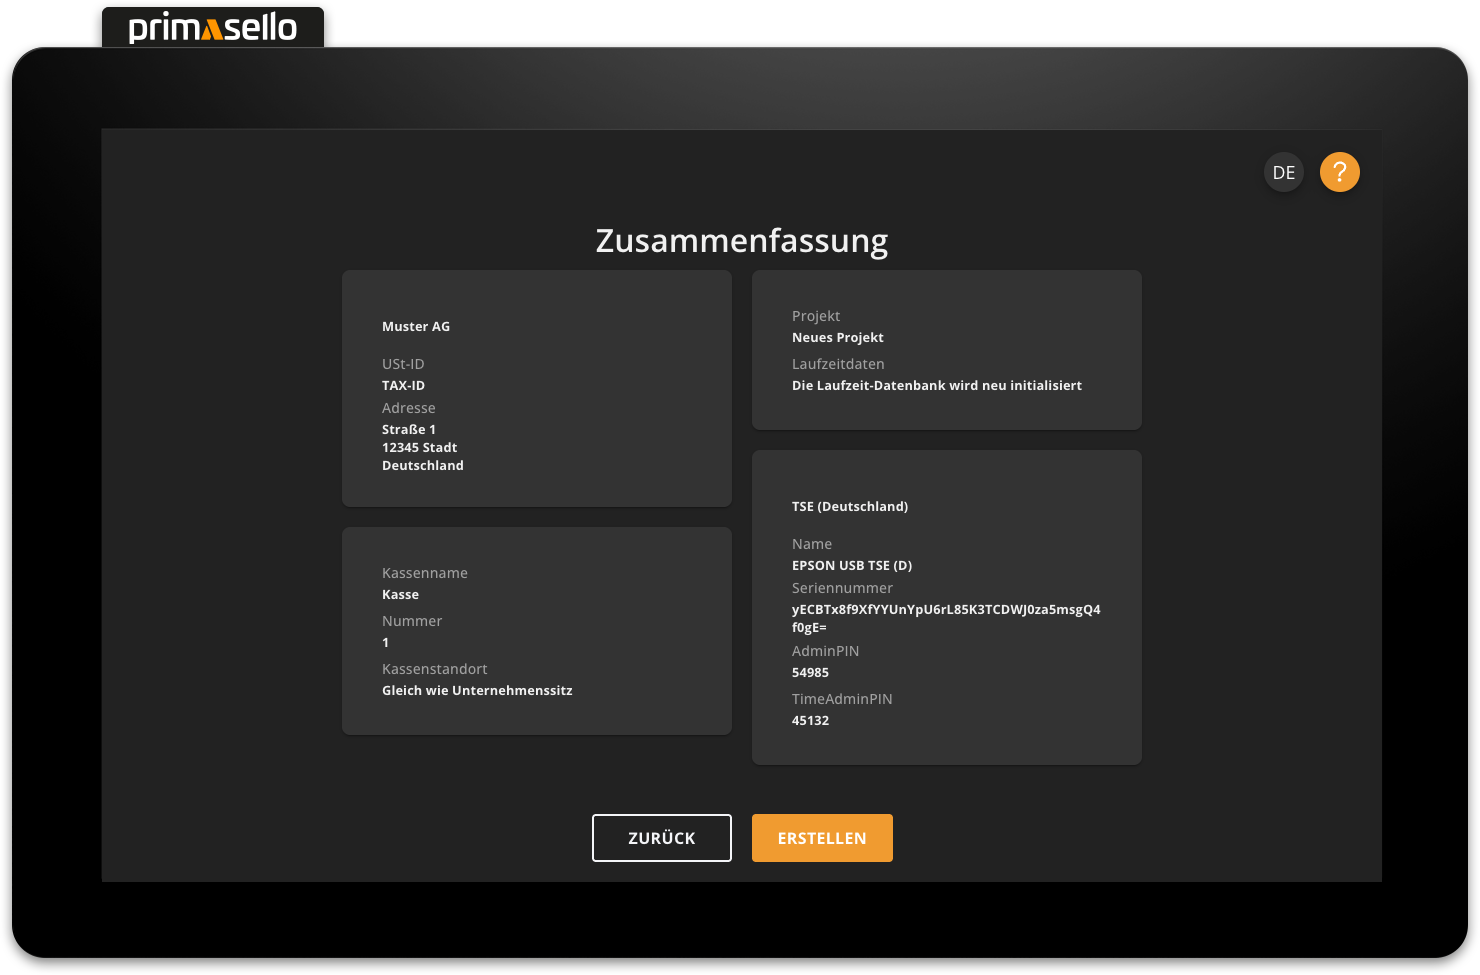Click the primasello logo
The height and width of the screenshot is (975, 1480).
click(213, 27)
